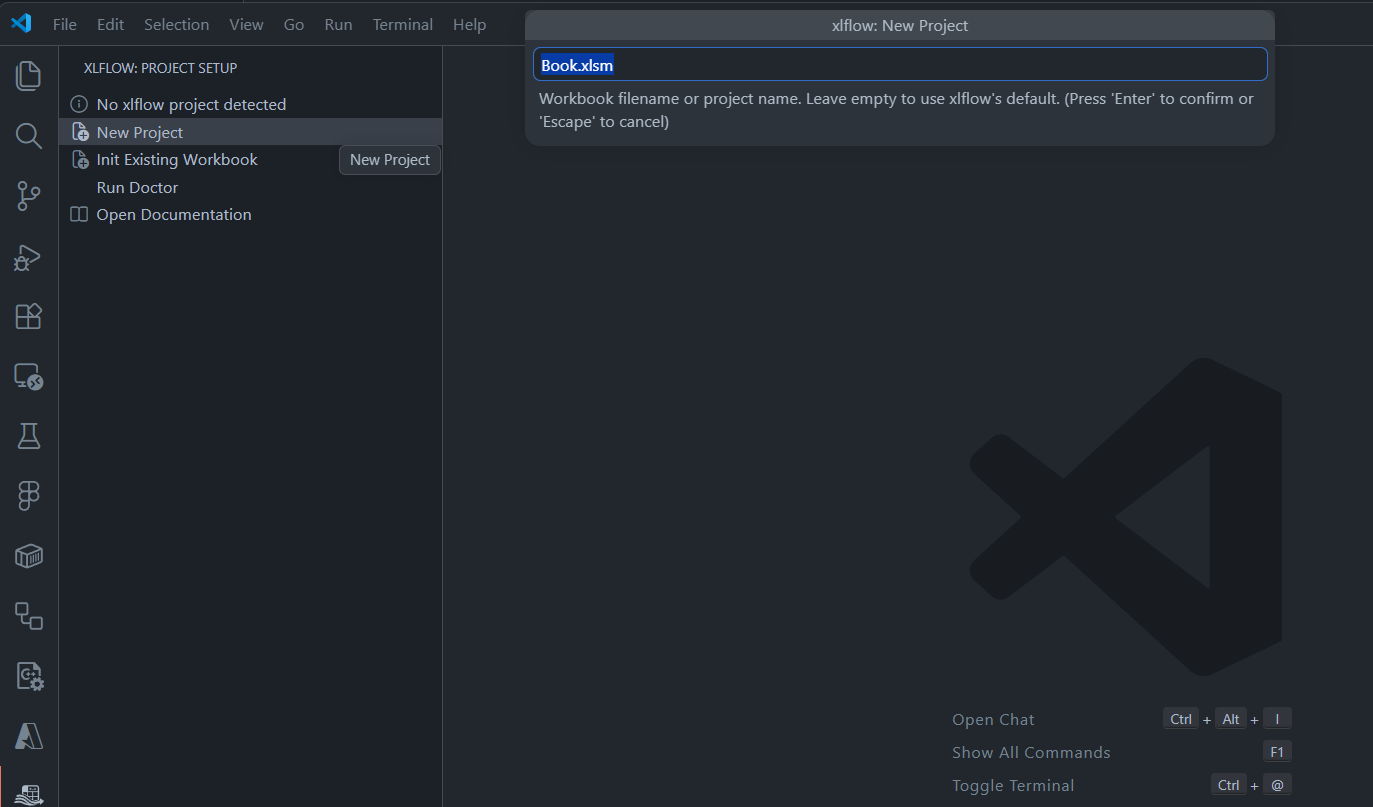
Task: Open the Explorer view in activity bar
Action: pyautogui.click(x=29, y=76)
